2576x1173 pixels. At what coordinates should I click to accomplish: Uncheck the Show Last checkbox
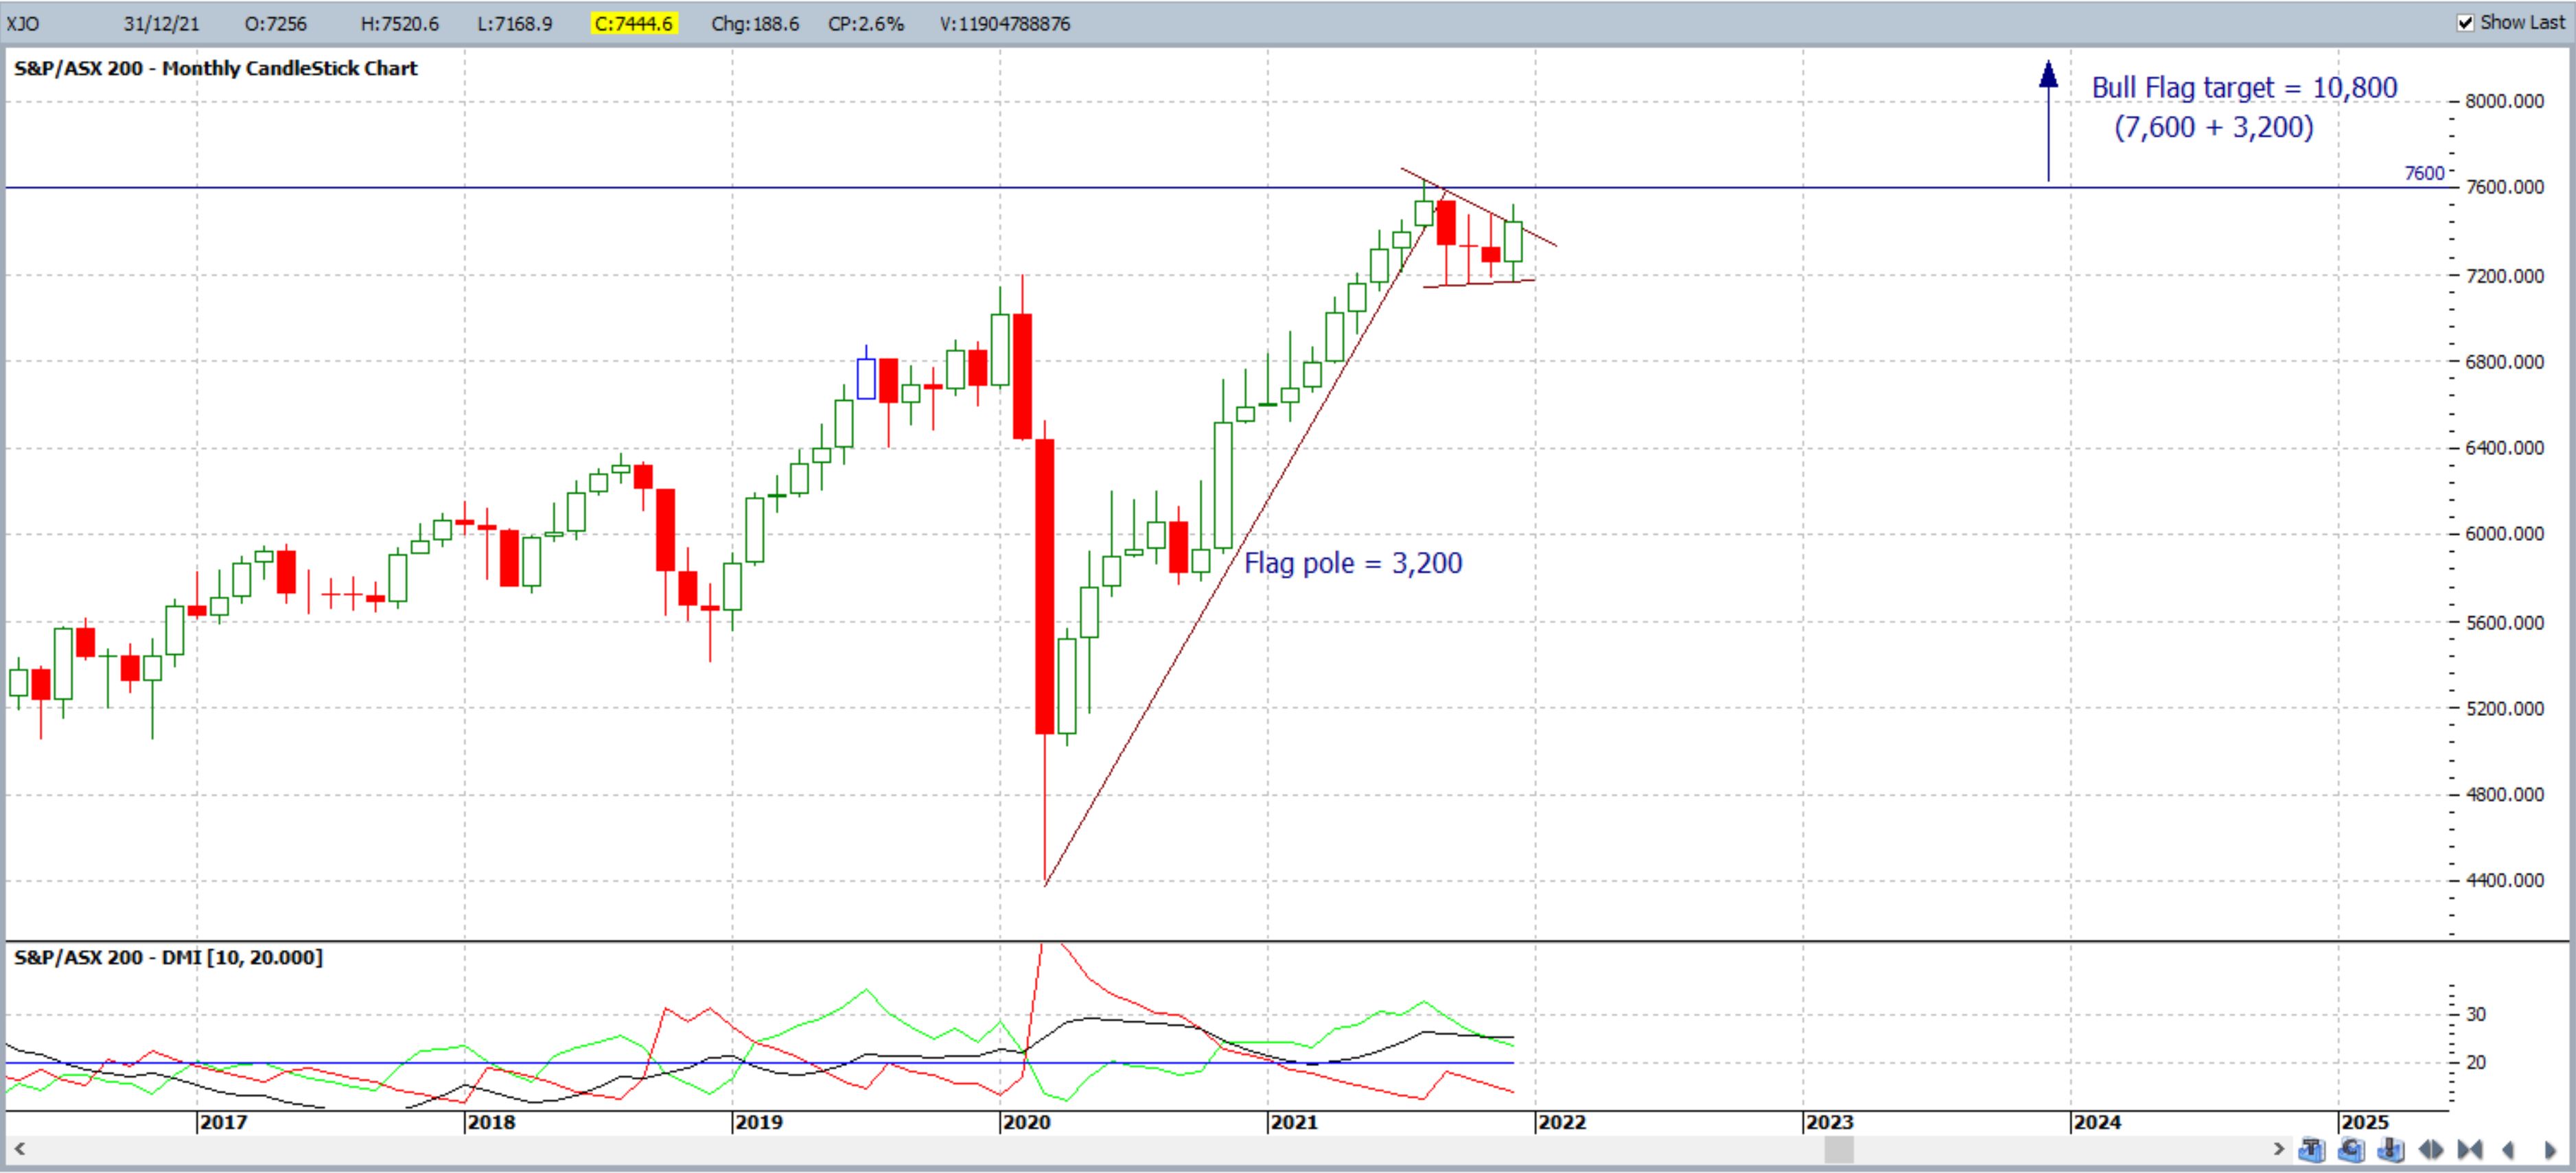tap(2466, 23)
